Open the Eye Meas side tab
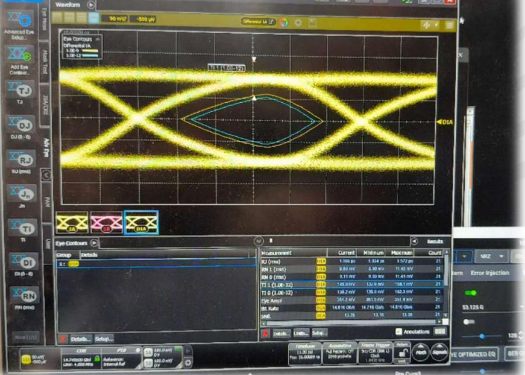Image resolution: width=525 pixels, height=375 pixels. point(45,20)
